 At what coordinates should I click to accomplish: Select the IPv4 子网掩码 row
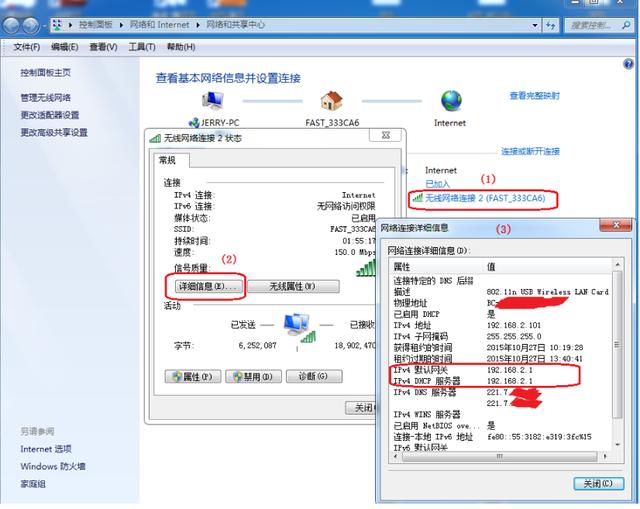[501, 336]
